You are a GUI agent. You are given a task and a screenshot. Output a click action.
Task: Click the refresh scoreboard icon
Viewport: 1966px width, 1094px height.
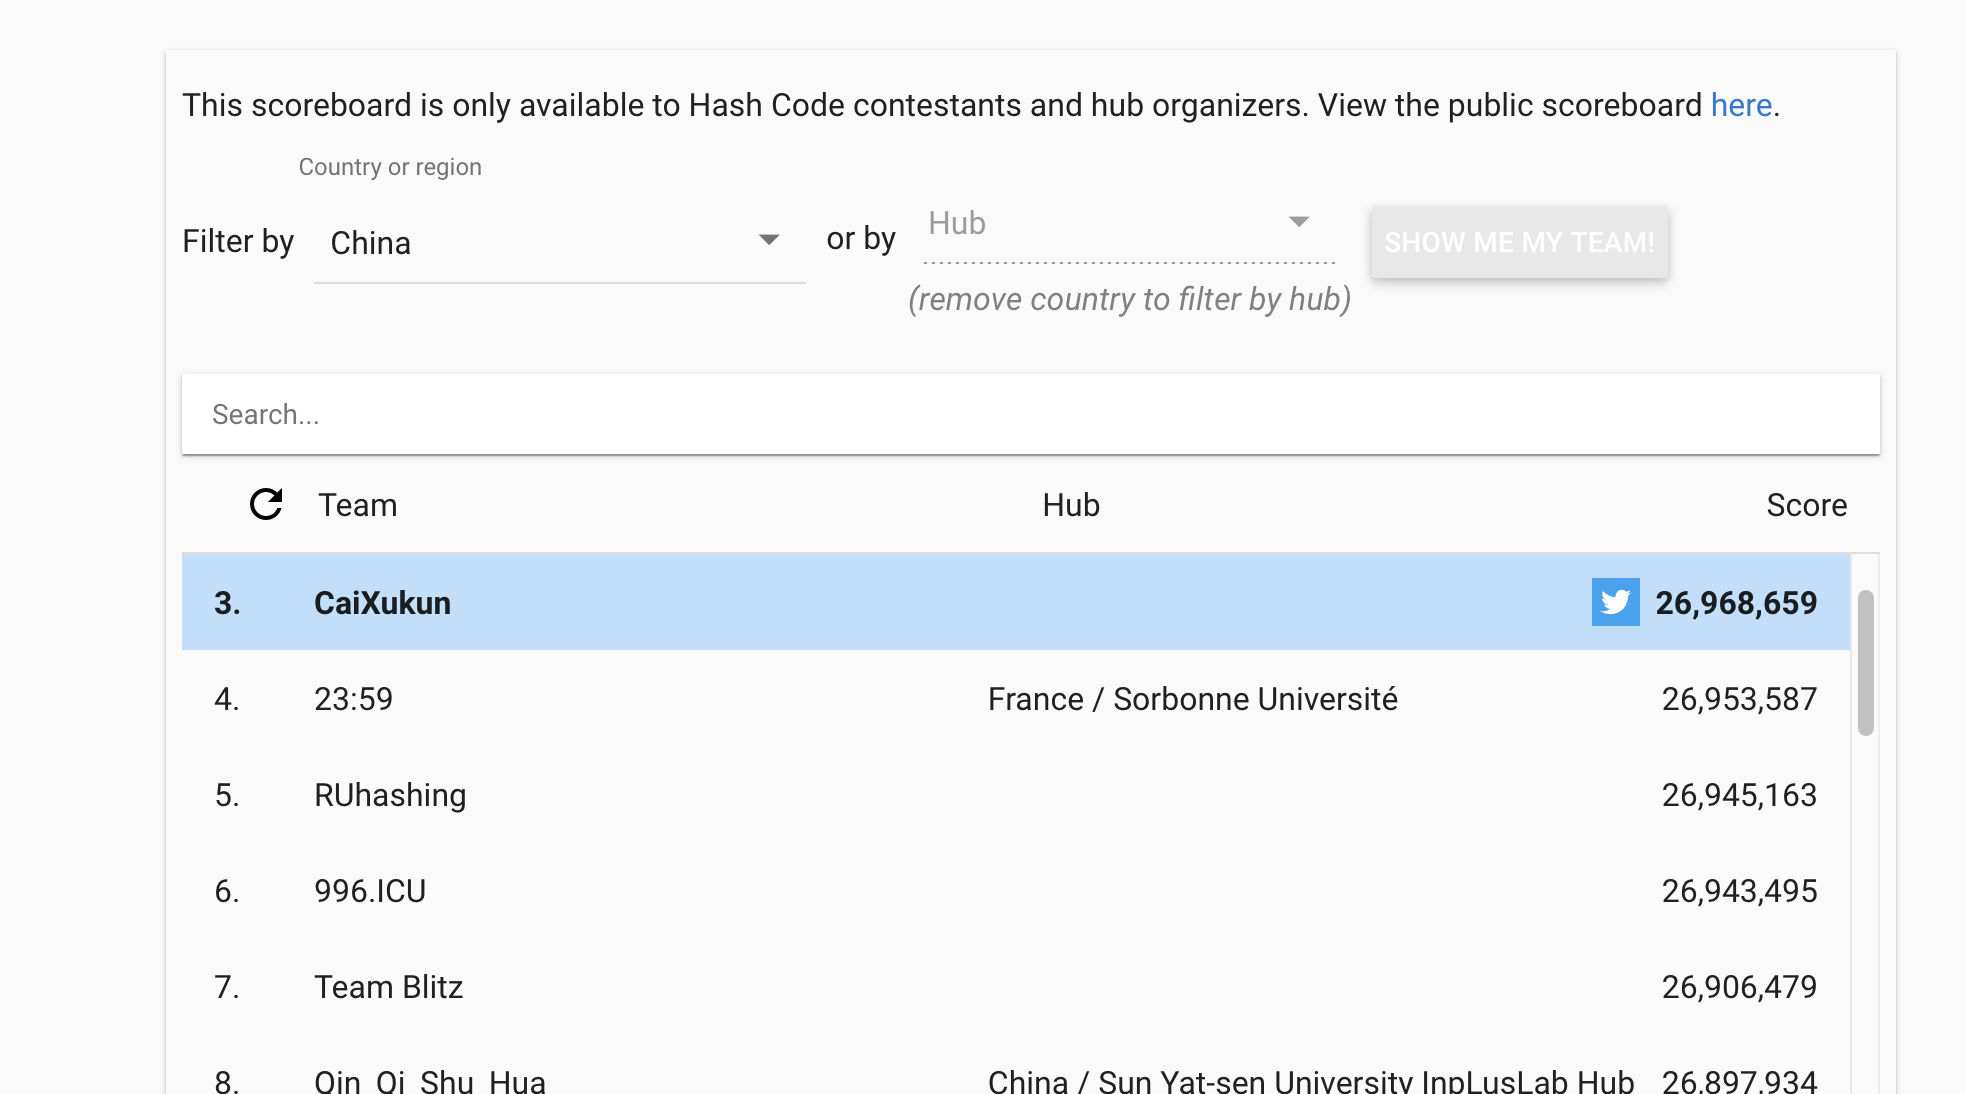point(266,504)
